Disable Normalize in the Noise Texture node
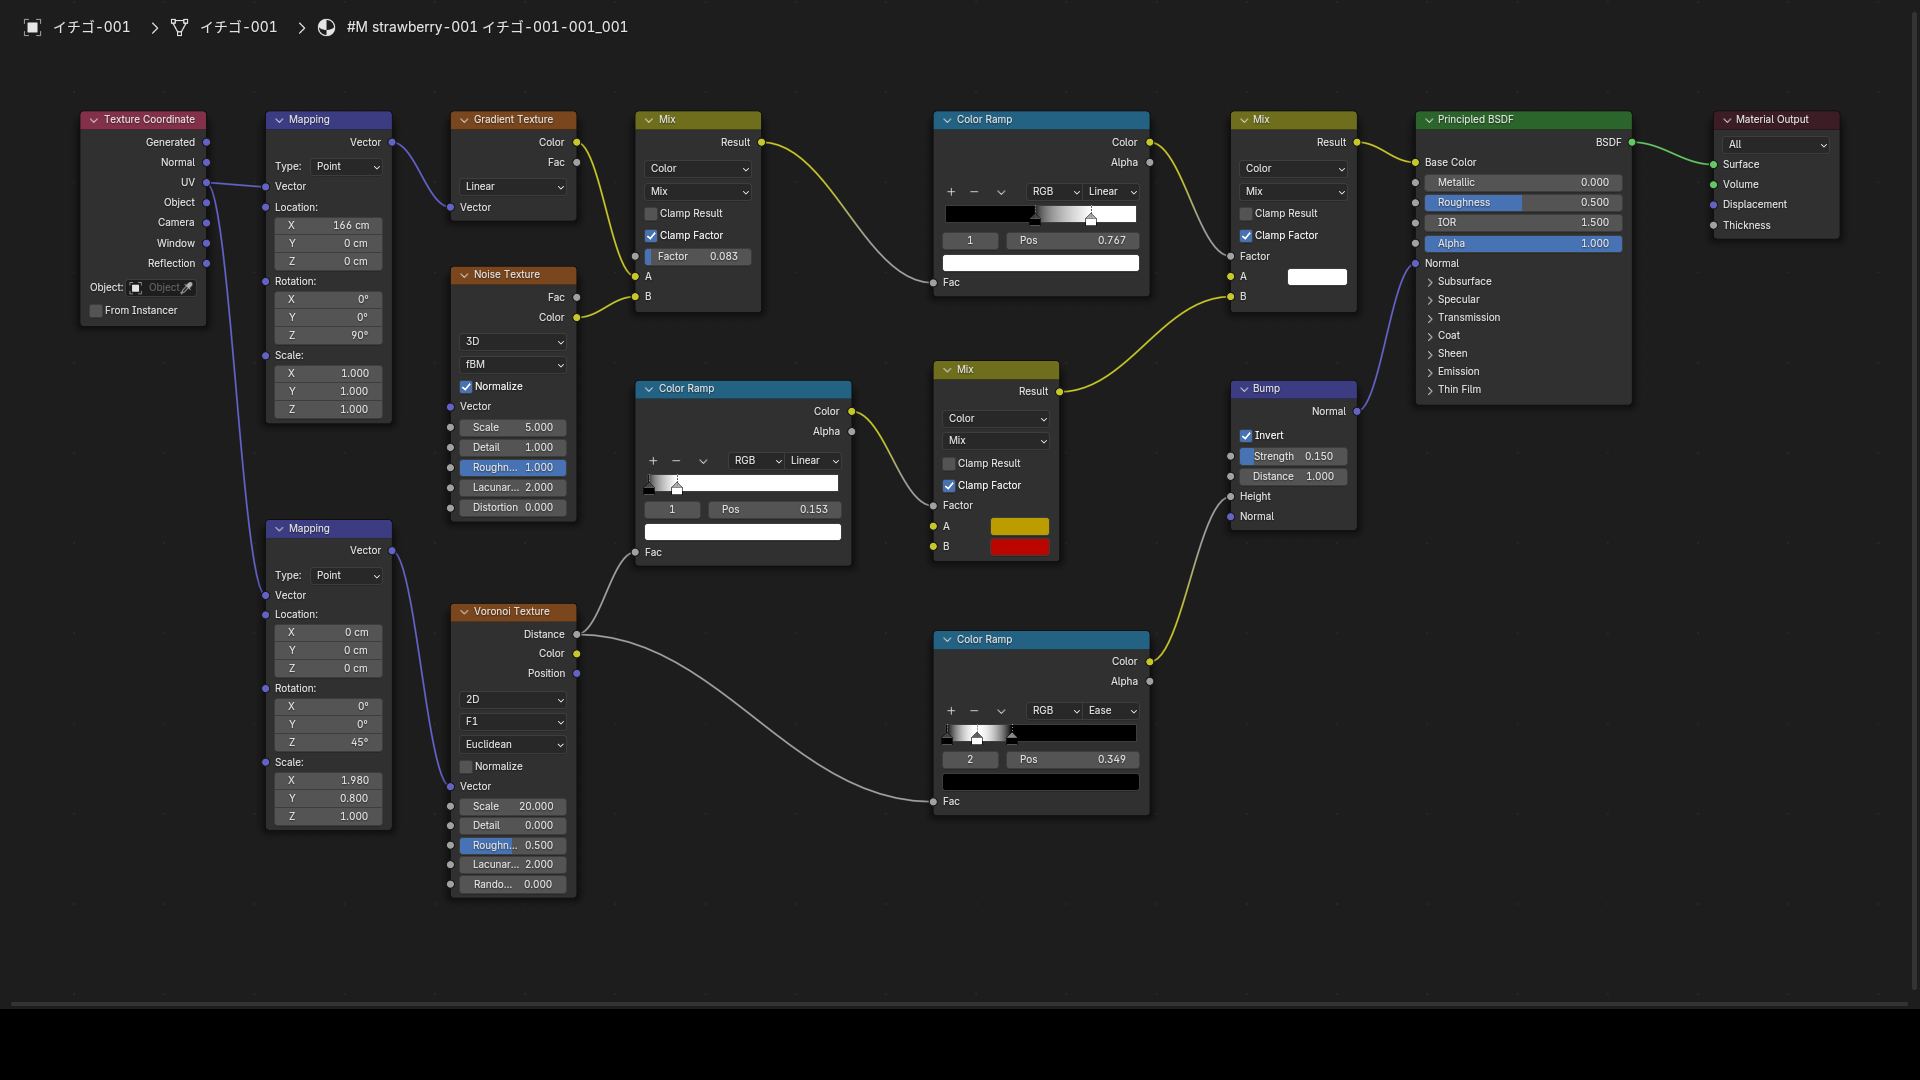The height and width of the screenshot is (1080, 1920). 466,387
